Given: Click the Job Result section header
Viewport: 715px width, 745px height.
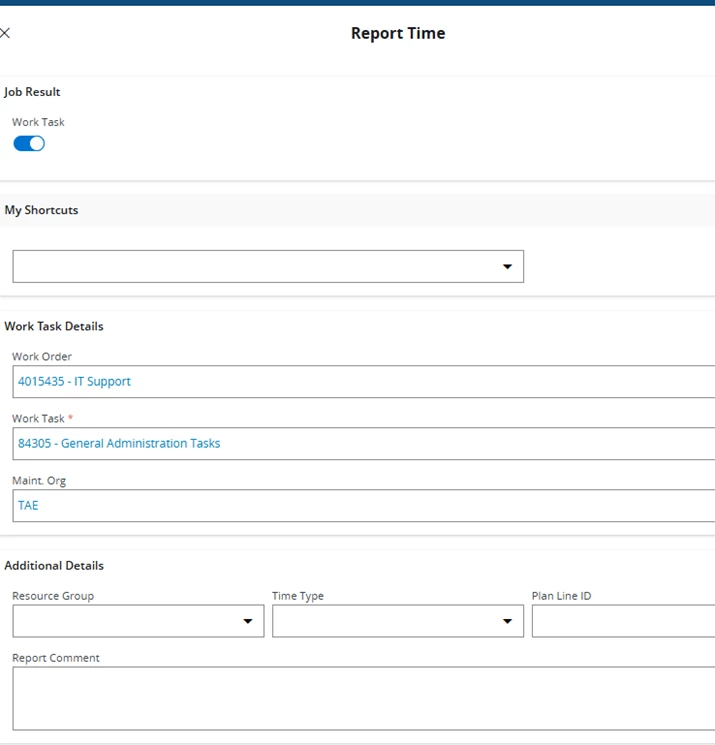Looking at the screenshot, I should (x=32, y=92).
